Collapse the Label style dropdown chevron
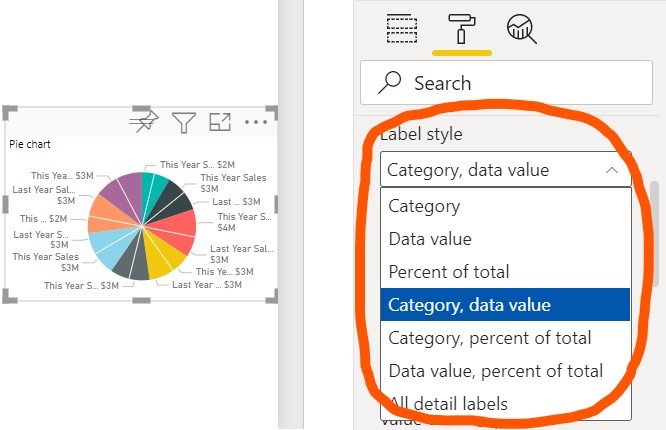This screenshot has height=430, width=666. click(x=612, y=170)
